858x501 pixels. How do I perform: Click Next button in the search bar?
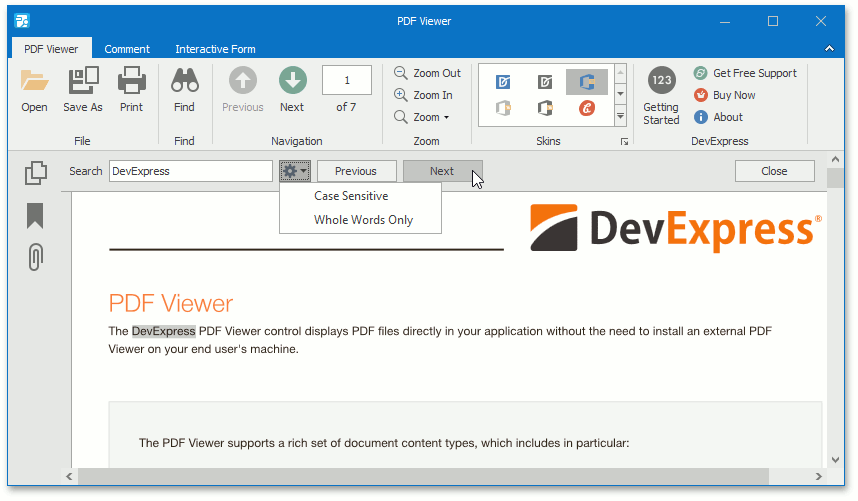click(x=442, y=171)
